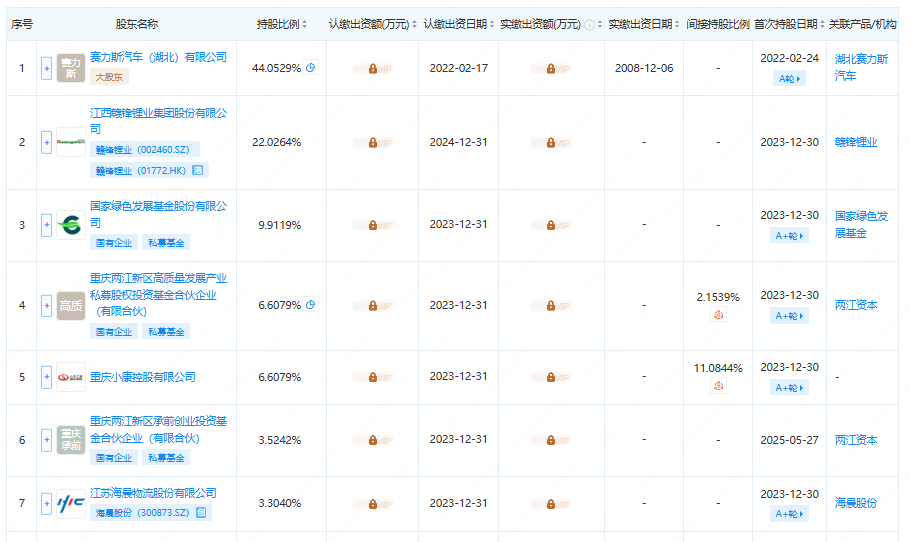
Task: Click the A轮 tag under 2022-02-24
Action: click(789, 78)
